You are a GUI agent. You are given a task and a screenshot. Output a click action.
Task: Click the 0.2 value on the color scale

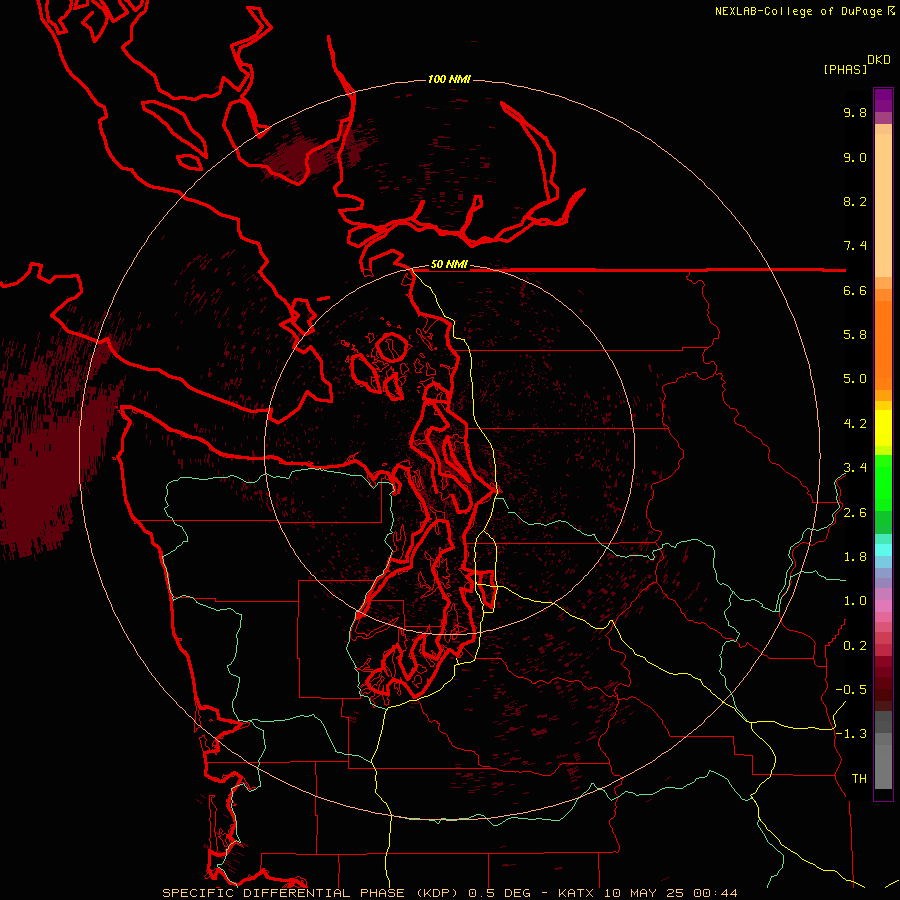click(x=855, y=646)
